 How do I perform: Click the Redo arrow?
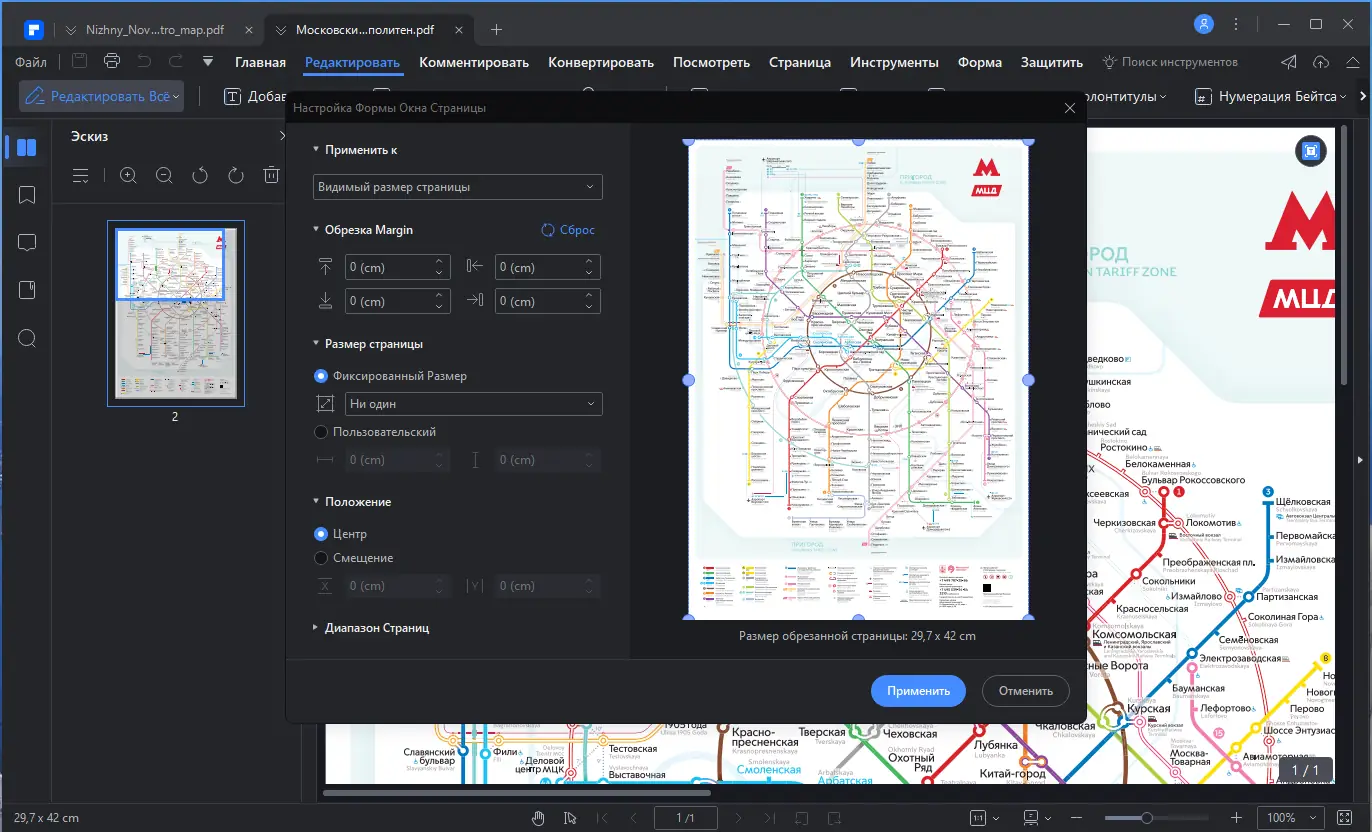tap(176, 61)
